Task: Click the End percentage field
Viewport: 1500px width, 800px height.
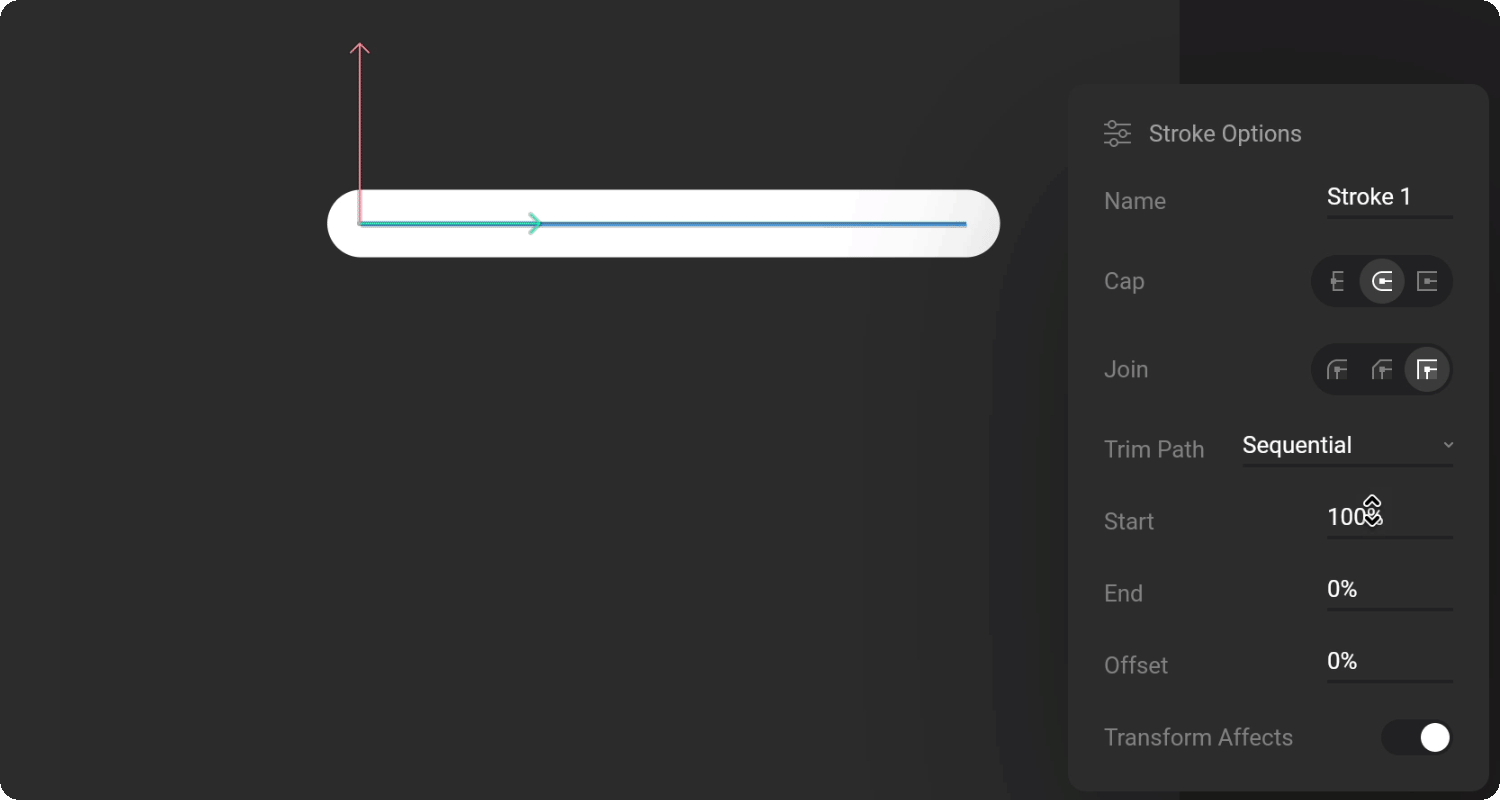Action: coord(1389,590)
